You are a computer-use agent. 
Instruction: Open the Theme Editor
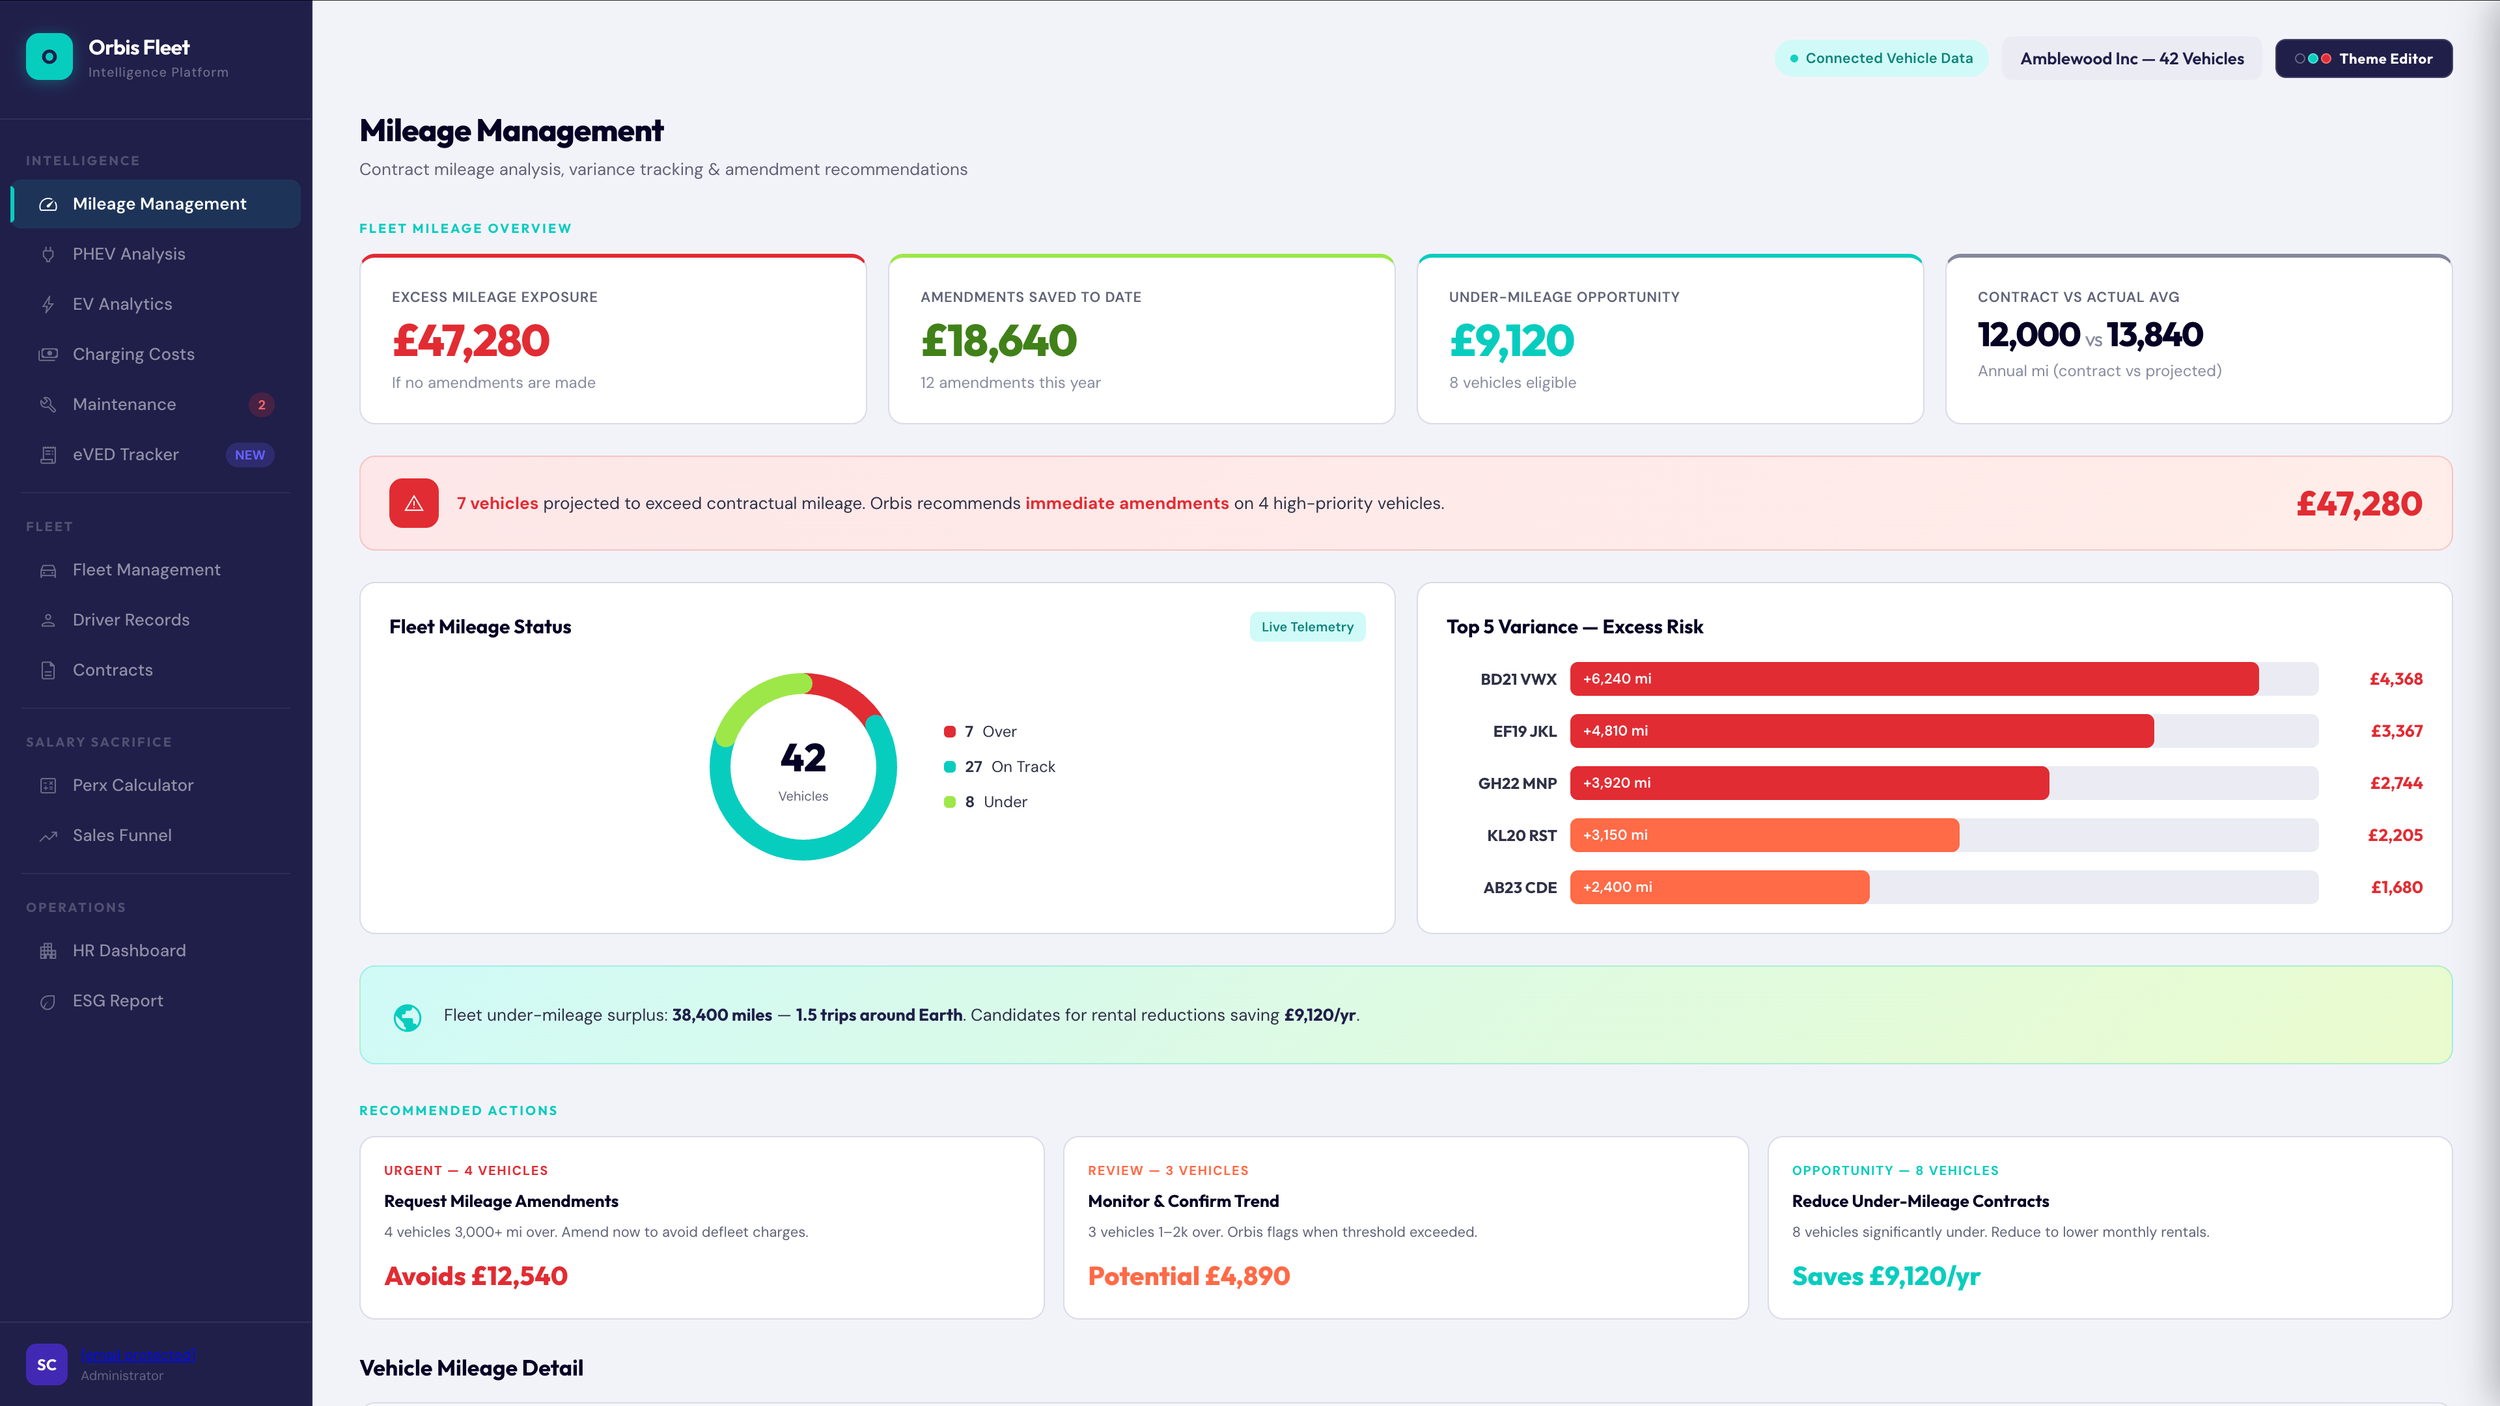point(2363,58)
